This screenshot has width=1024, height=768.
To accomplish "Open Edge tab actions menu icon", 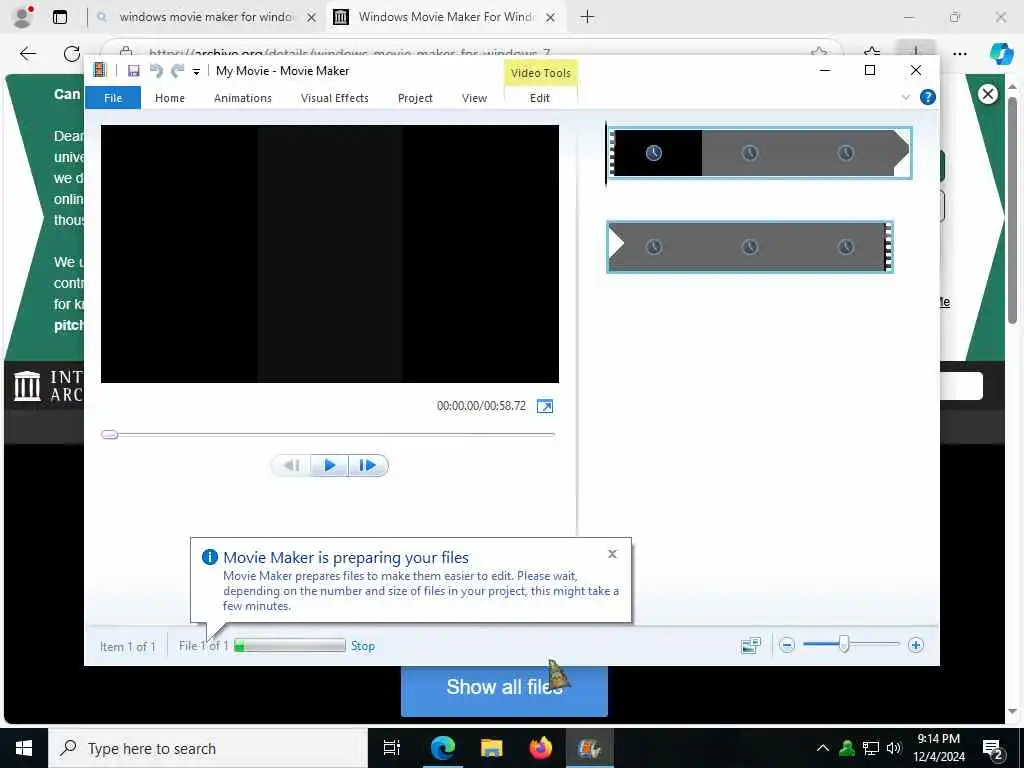I will click(60, 17).
